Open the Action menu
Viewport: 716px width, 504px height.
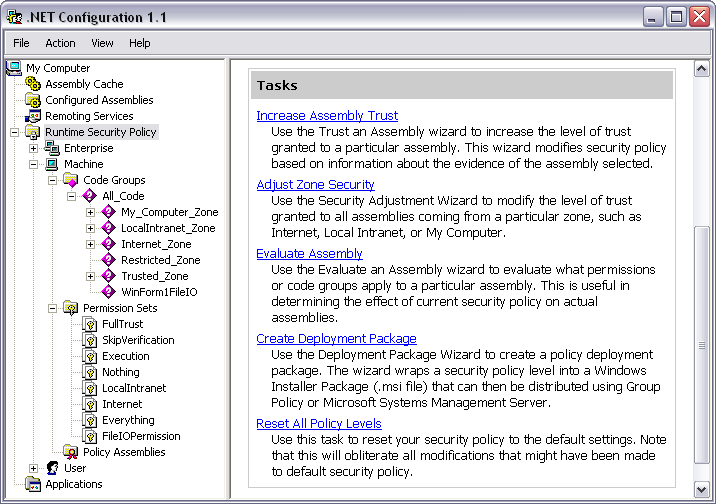60,43
